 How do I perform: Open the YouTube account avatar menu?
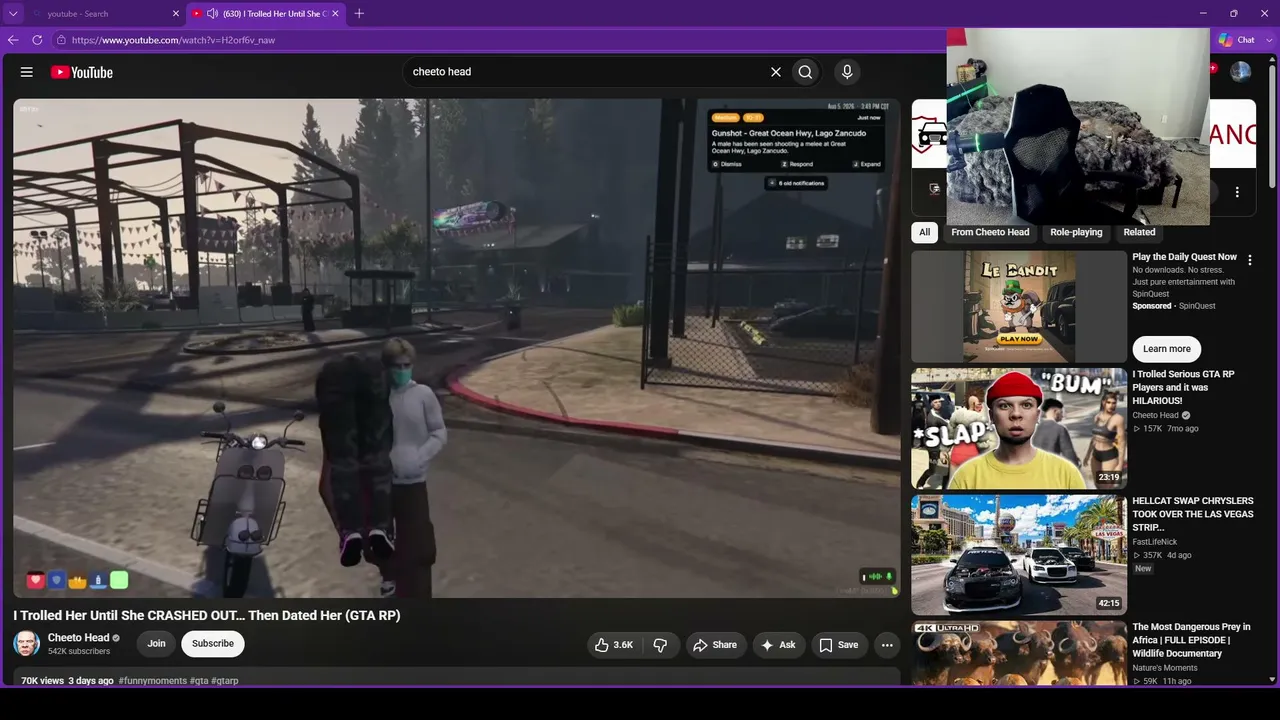(x=1240, y=72)
